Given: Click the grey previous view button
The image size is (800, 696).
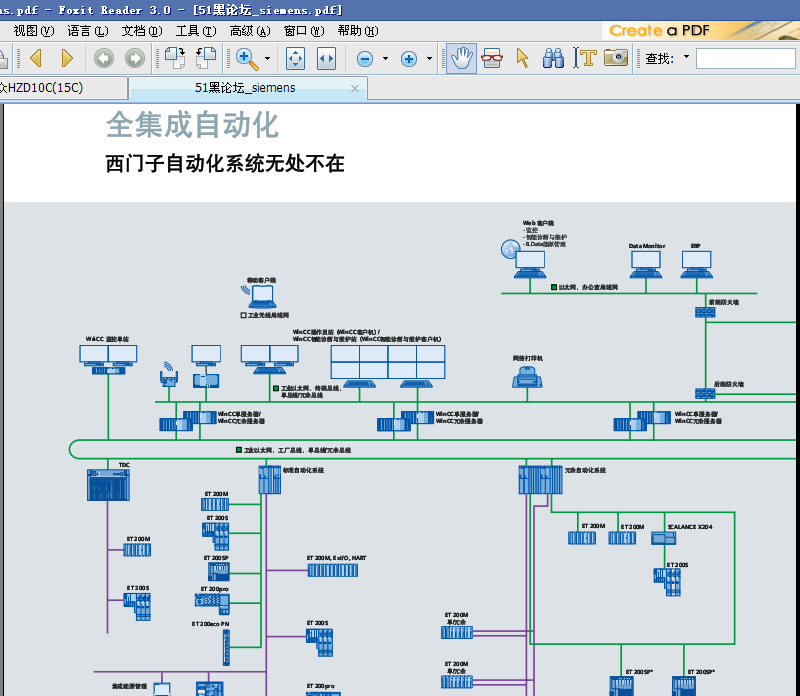Looking at the screenshot, I should click(104, 58).
